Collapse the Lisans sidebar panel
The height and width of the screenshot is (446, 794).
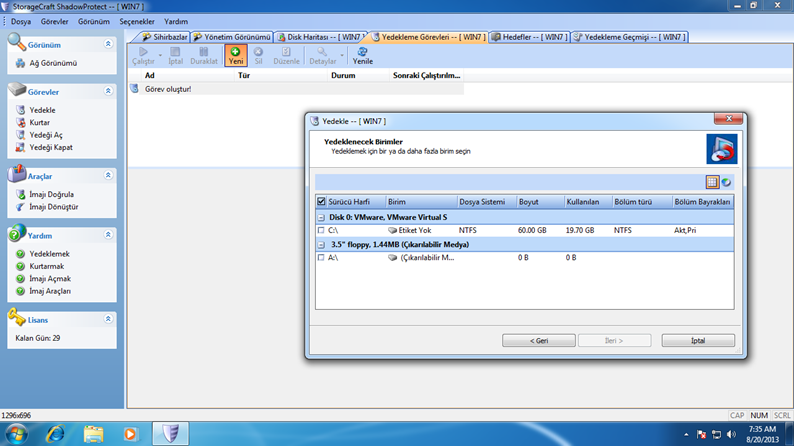point(108,319)
